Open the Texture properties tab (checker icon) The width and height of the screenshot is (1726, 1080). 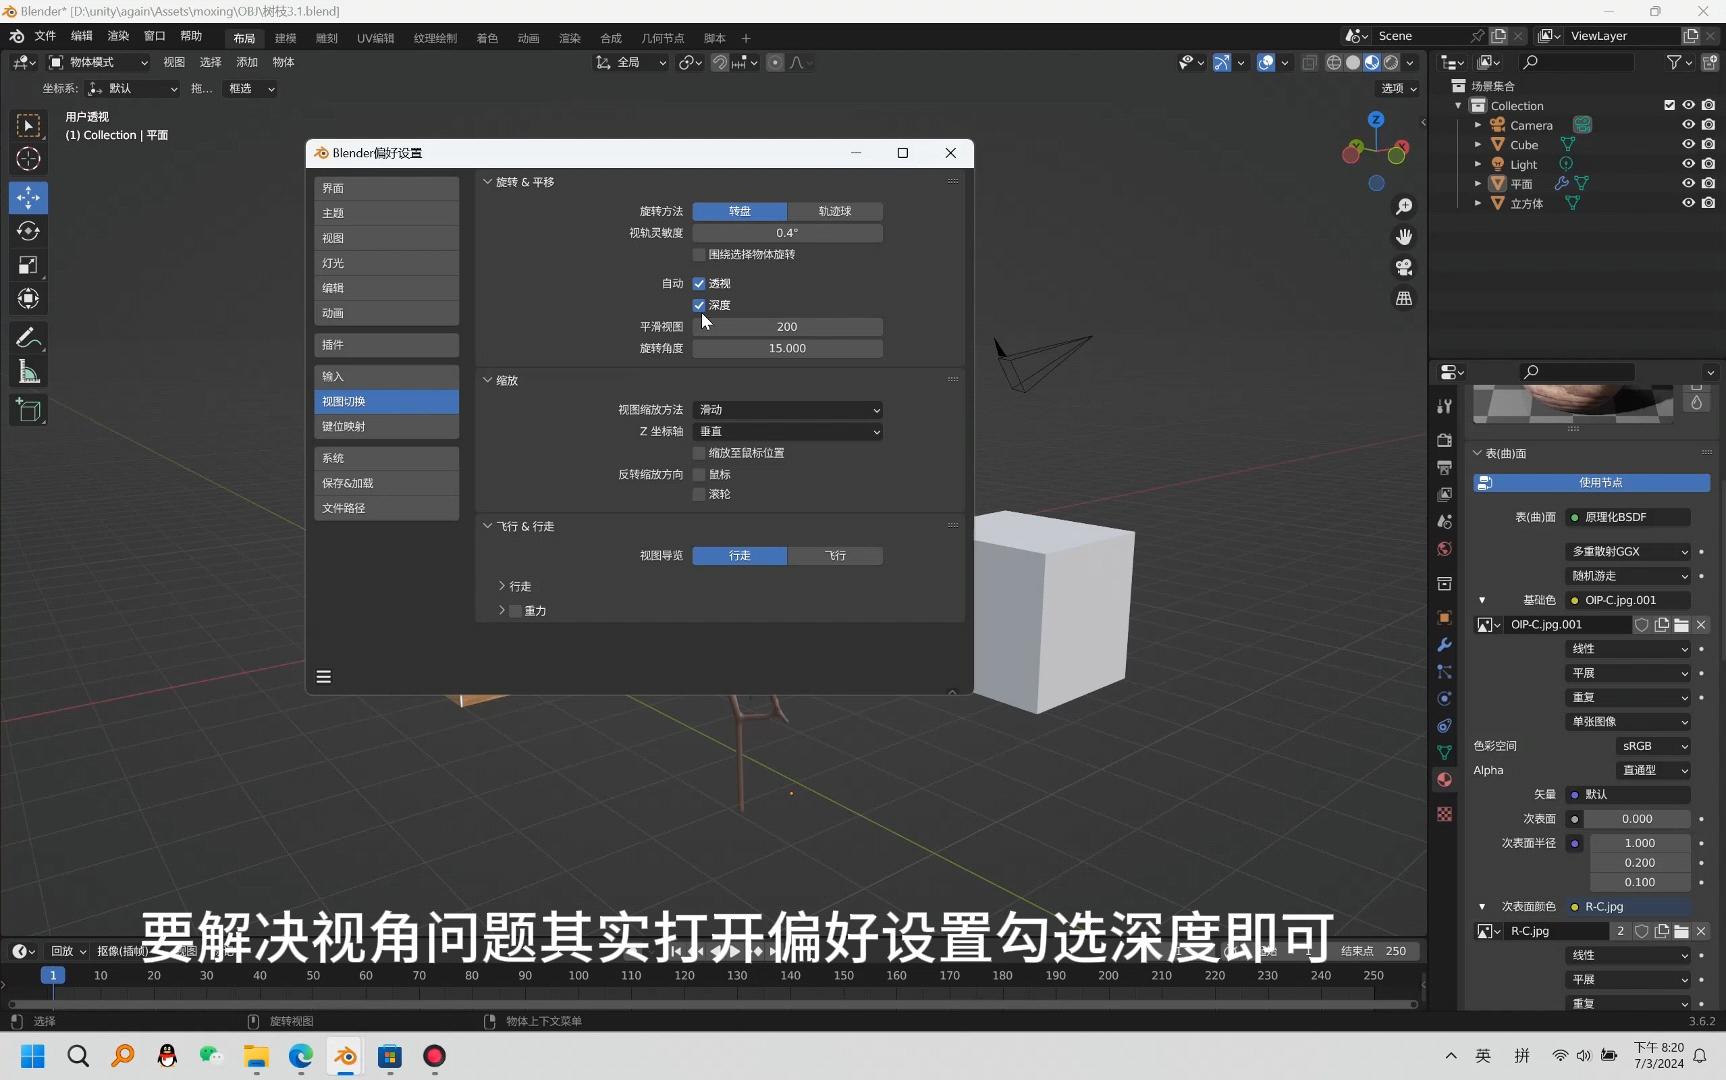1444,814
